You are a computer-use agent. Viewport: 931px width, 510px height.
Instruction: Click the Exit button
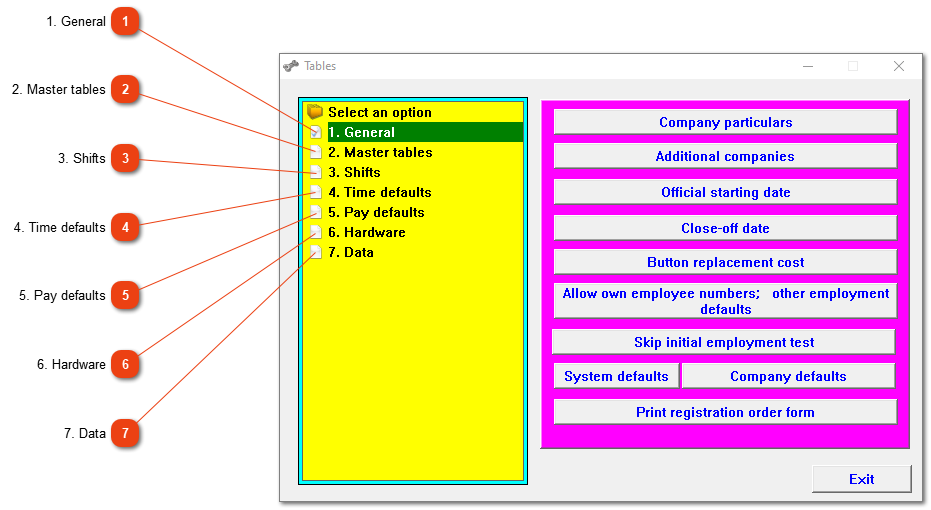point(862,479)
